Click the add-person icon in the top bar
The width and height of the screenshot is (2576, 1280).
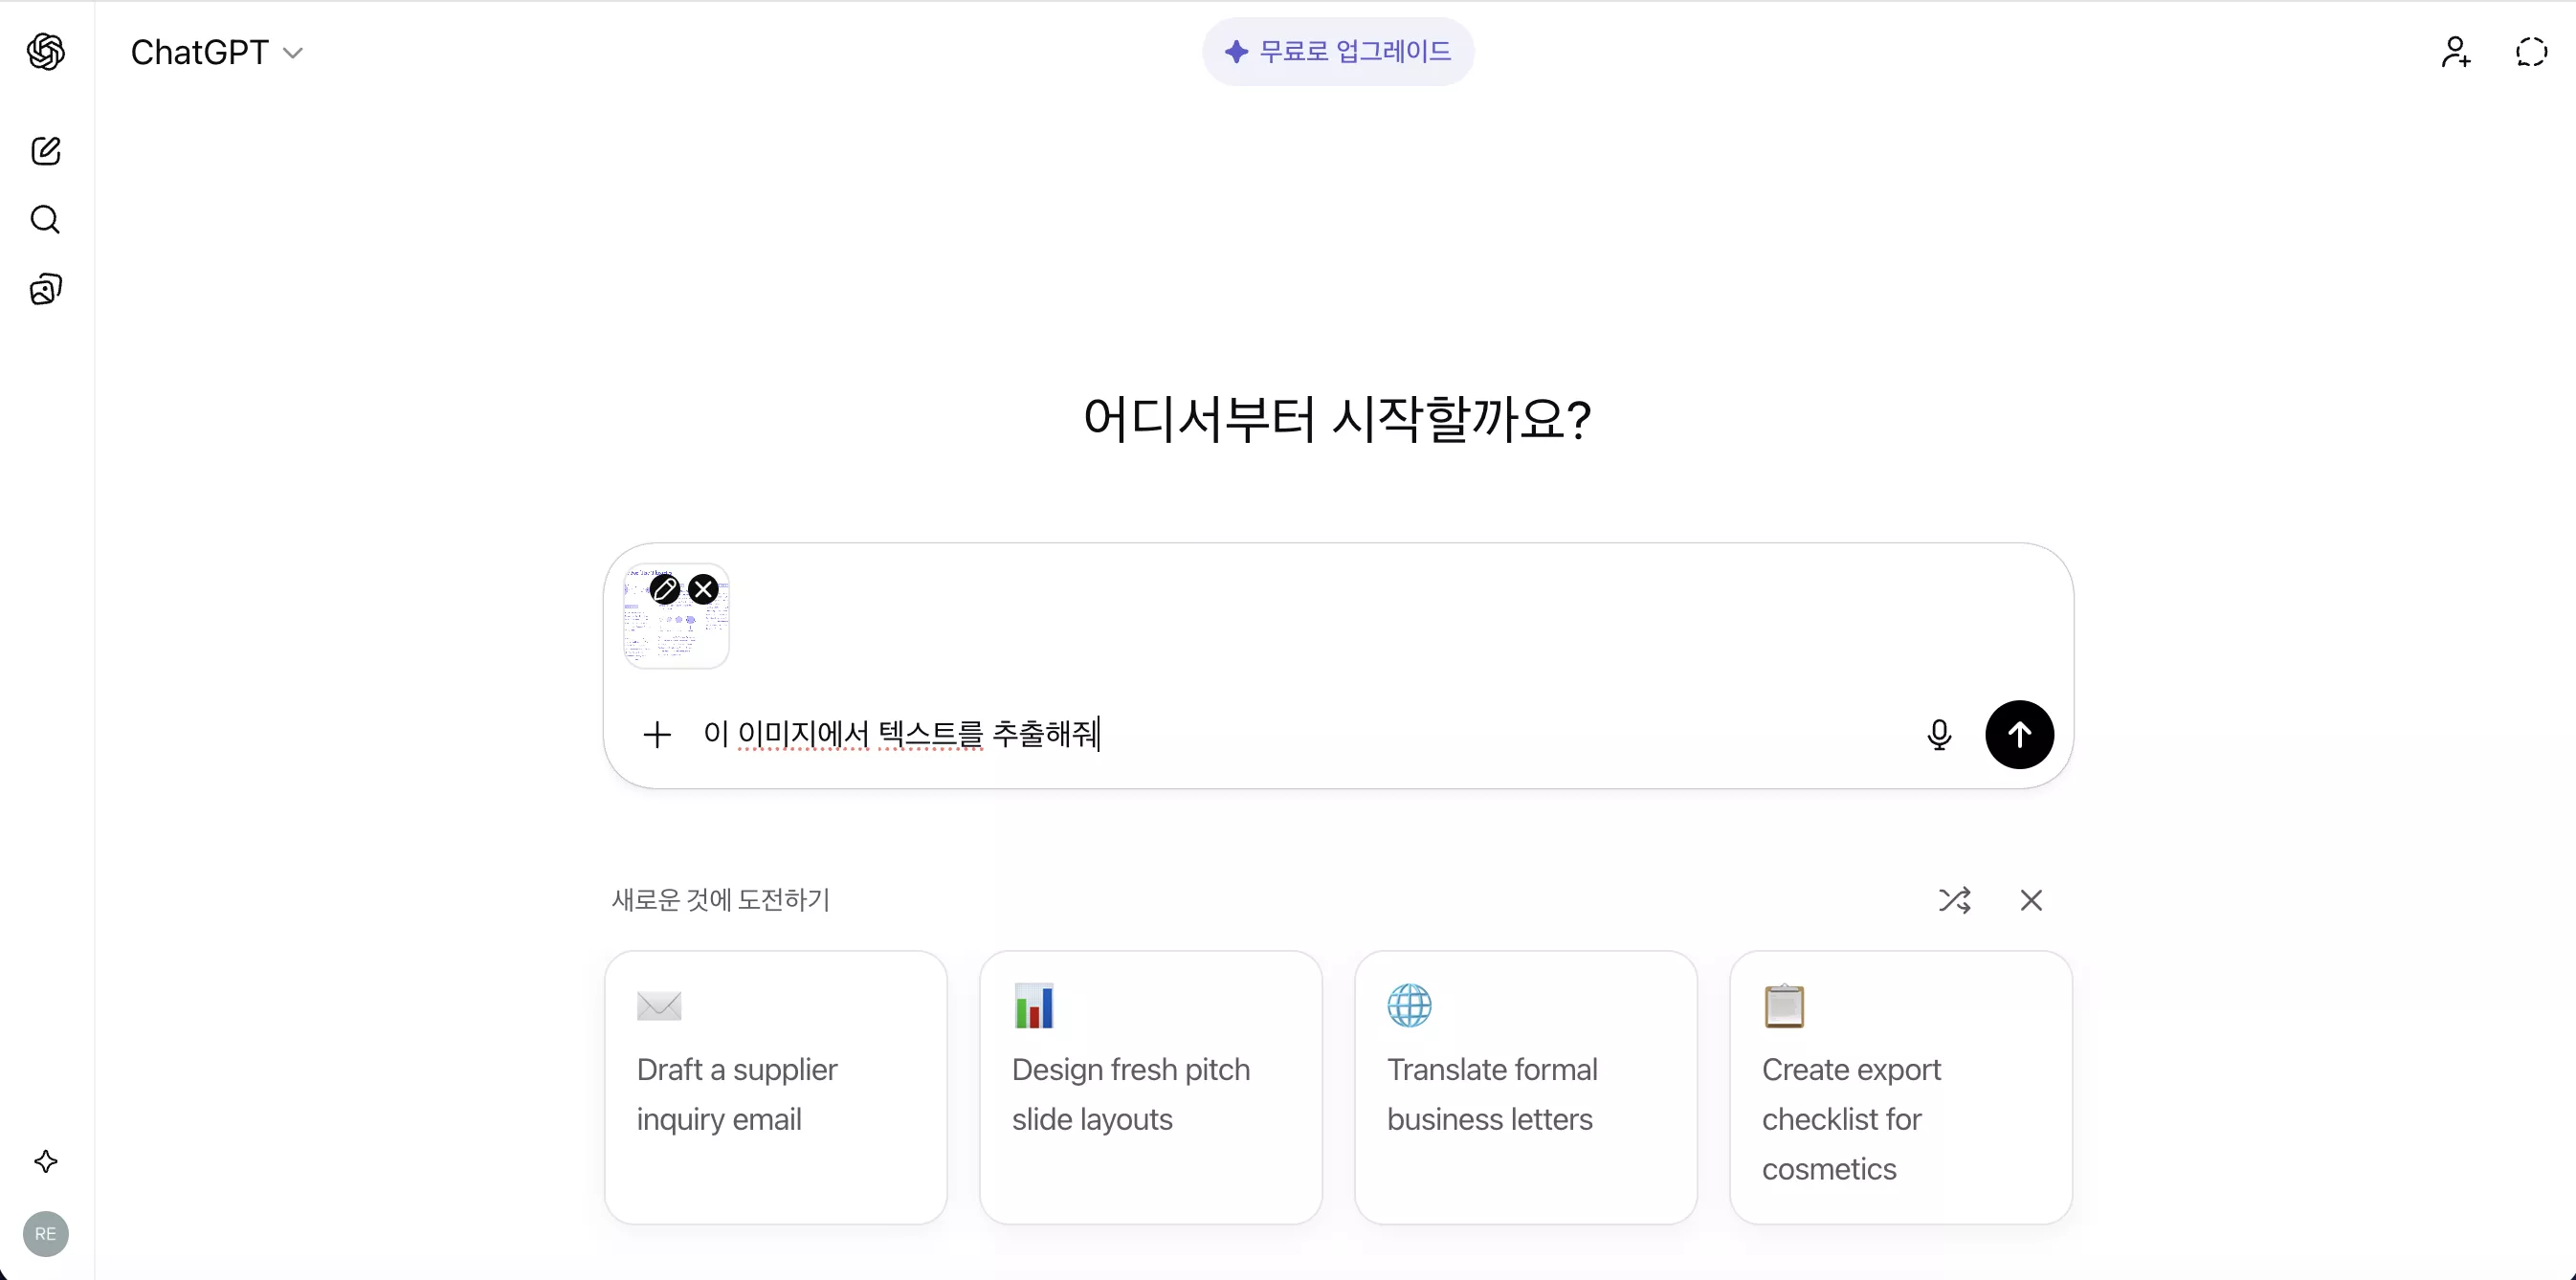pyautogui.click(x=2456, y=52)
